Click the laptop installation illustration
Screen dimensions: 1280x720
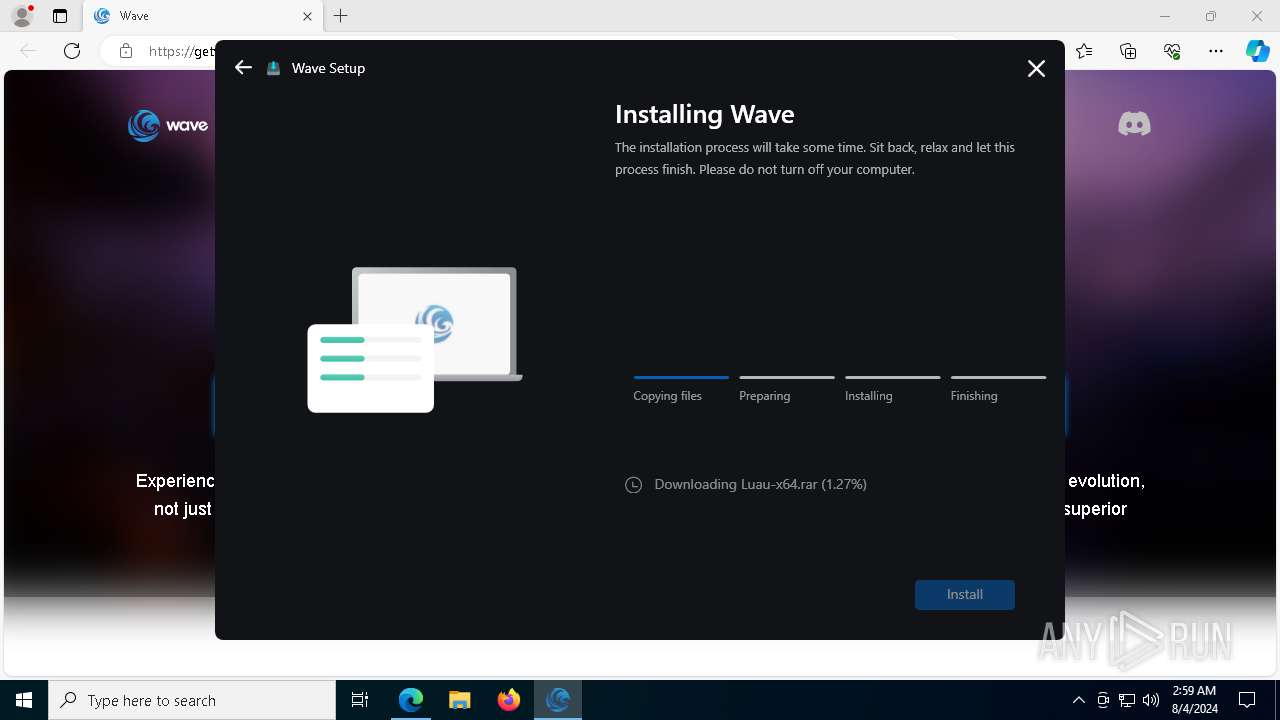[x=415, y=339]
